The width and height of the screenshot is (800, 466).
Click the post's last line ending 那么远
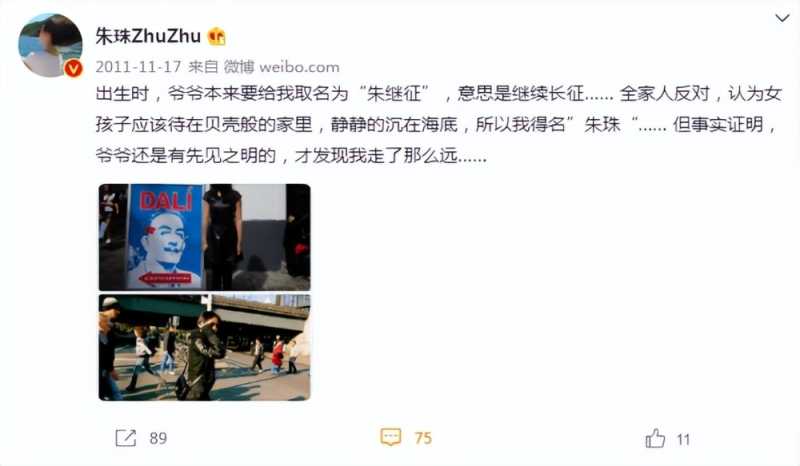tap(291, 156)
